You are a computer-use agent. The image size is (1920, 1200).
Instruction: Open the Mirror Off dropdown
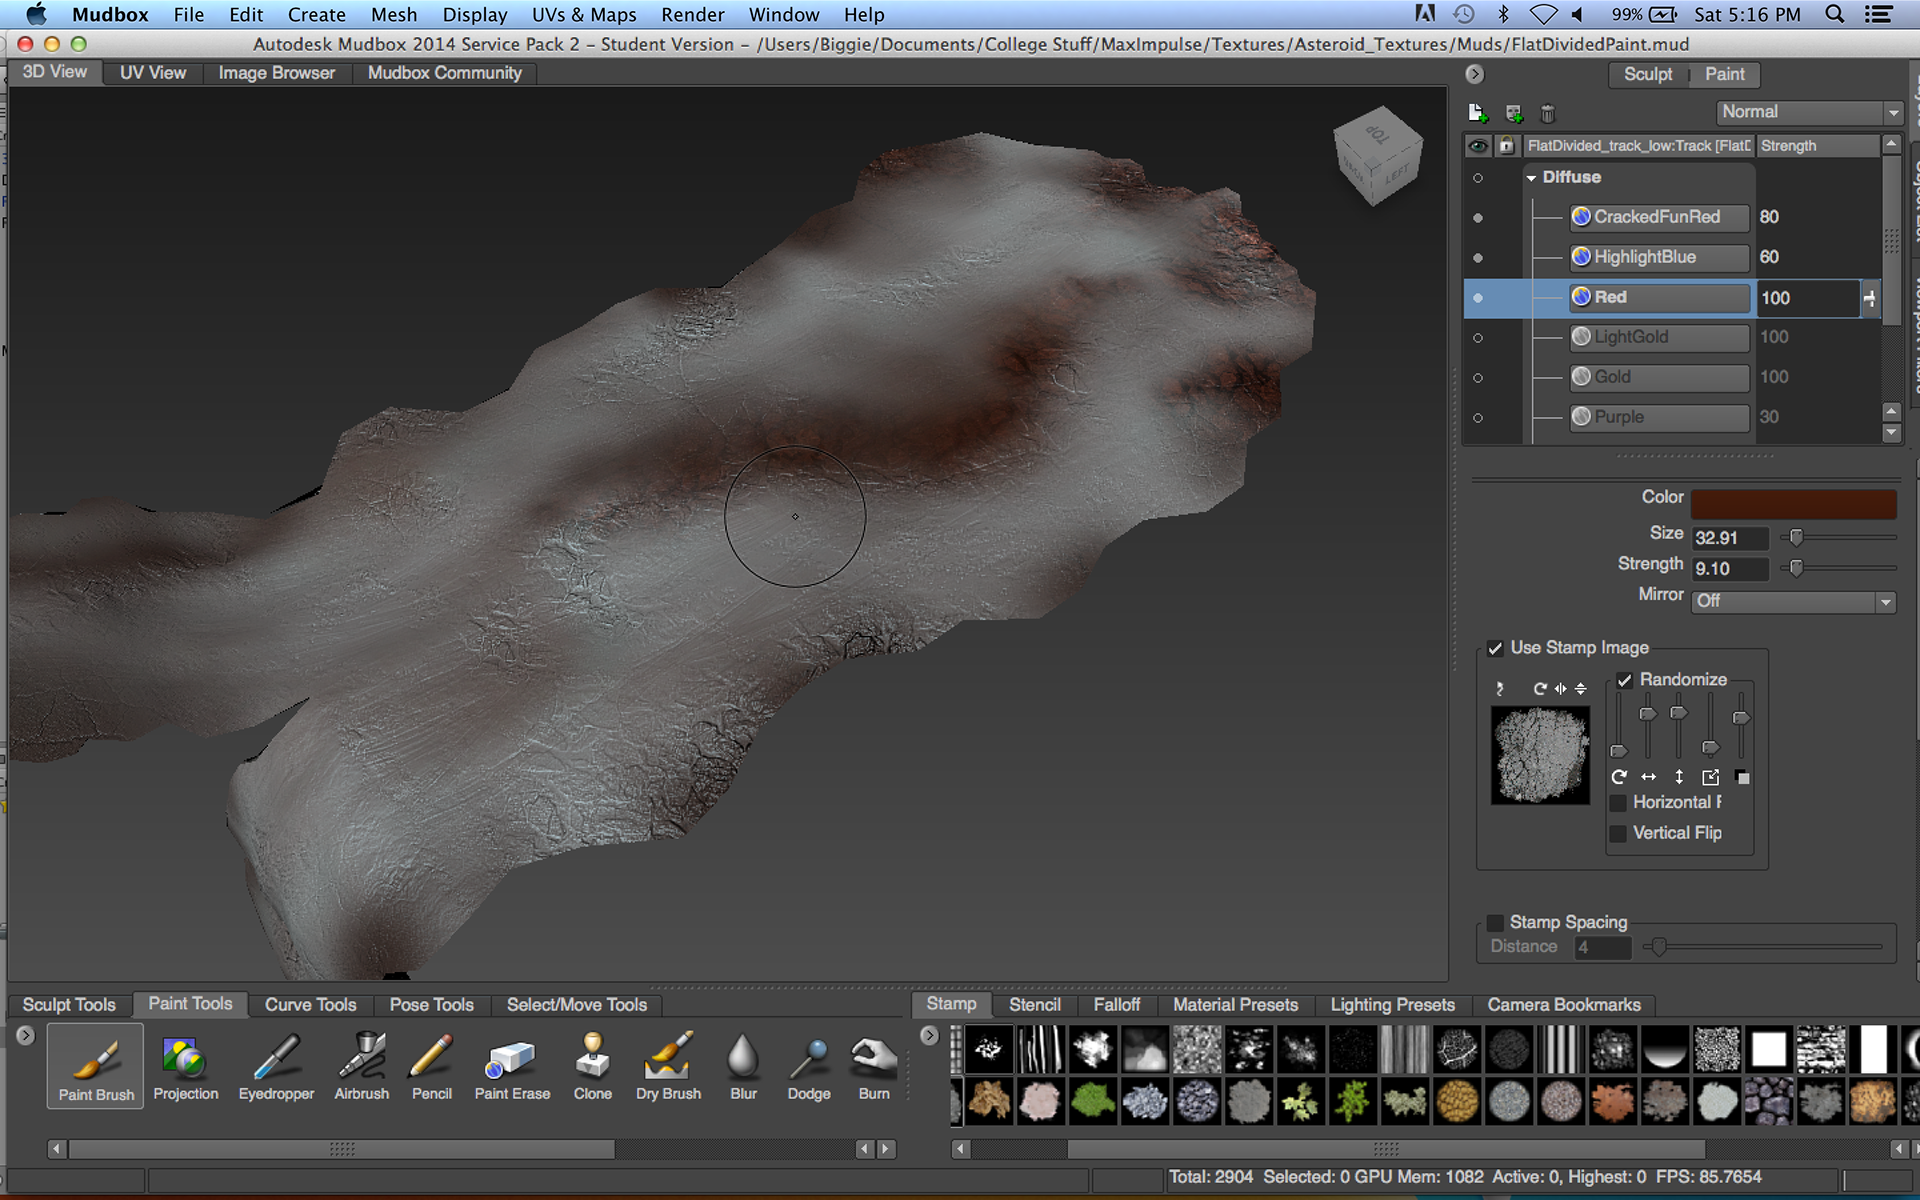(x=1794, y=601)
